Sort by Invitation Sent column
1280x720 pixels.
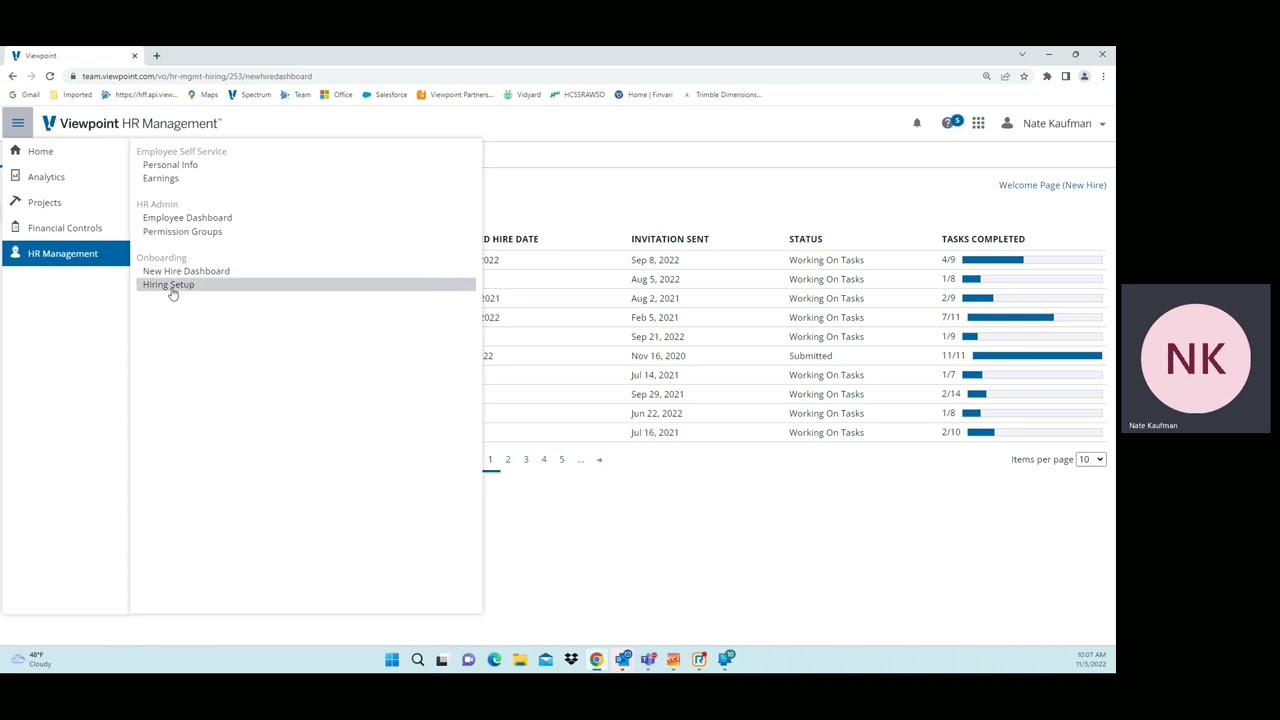point(670,239)
